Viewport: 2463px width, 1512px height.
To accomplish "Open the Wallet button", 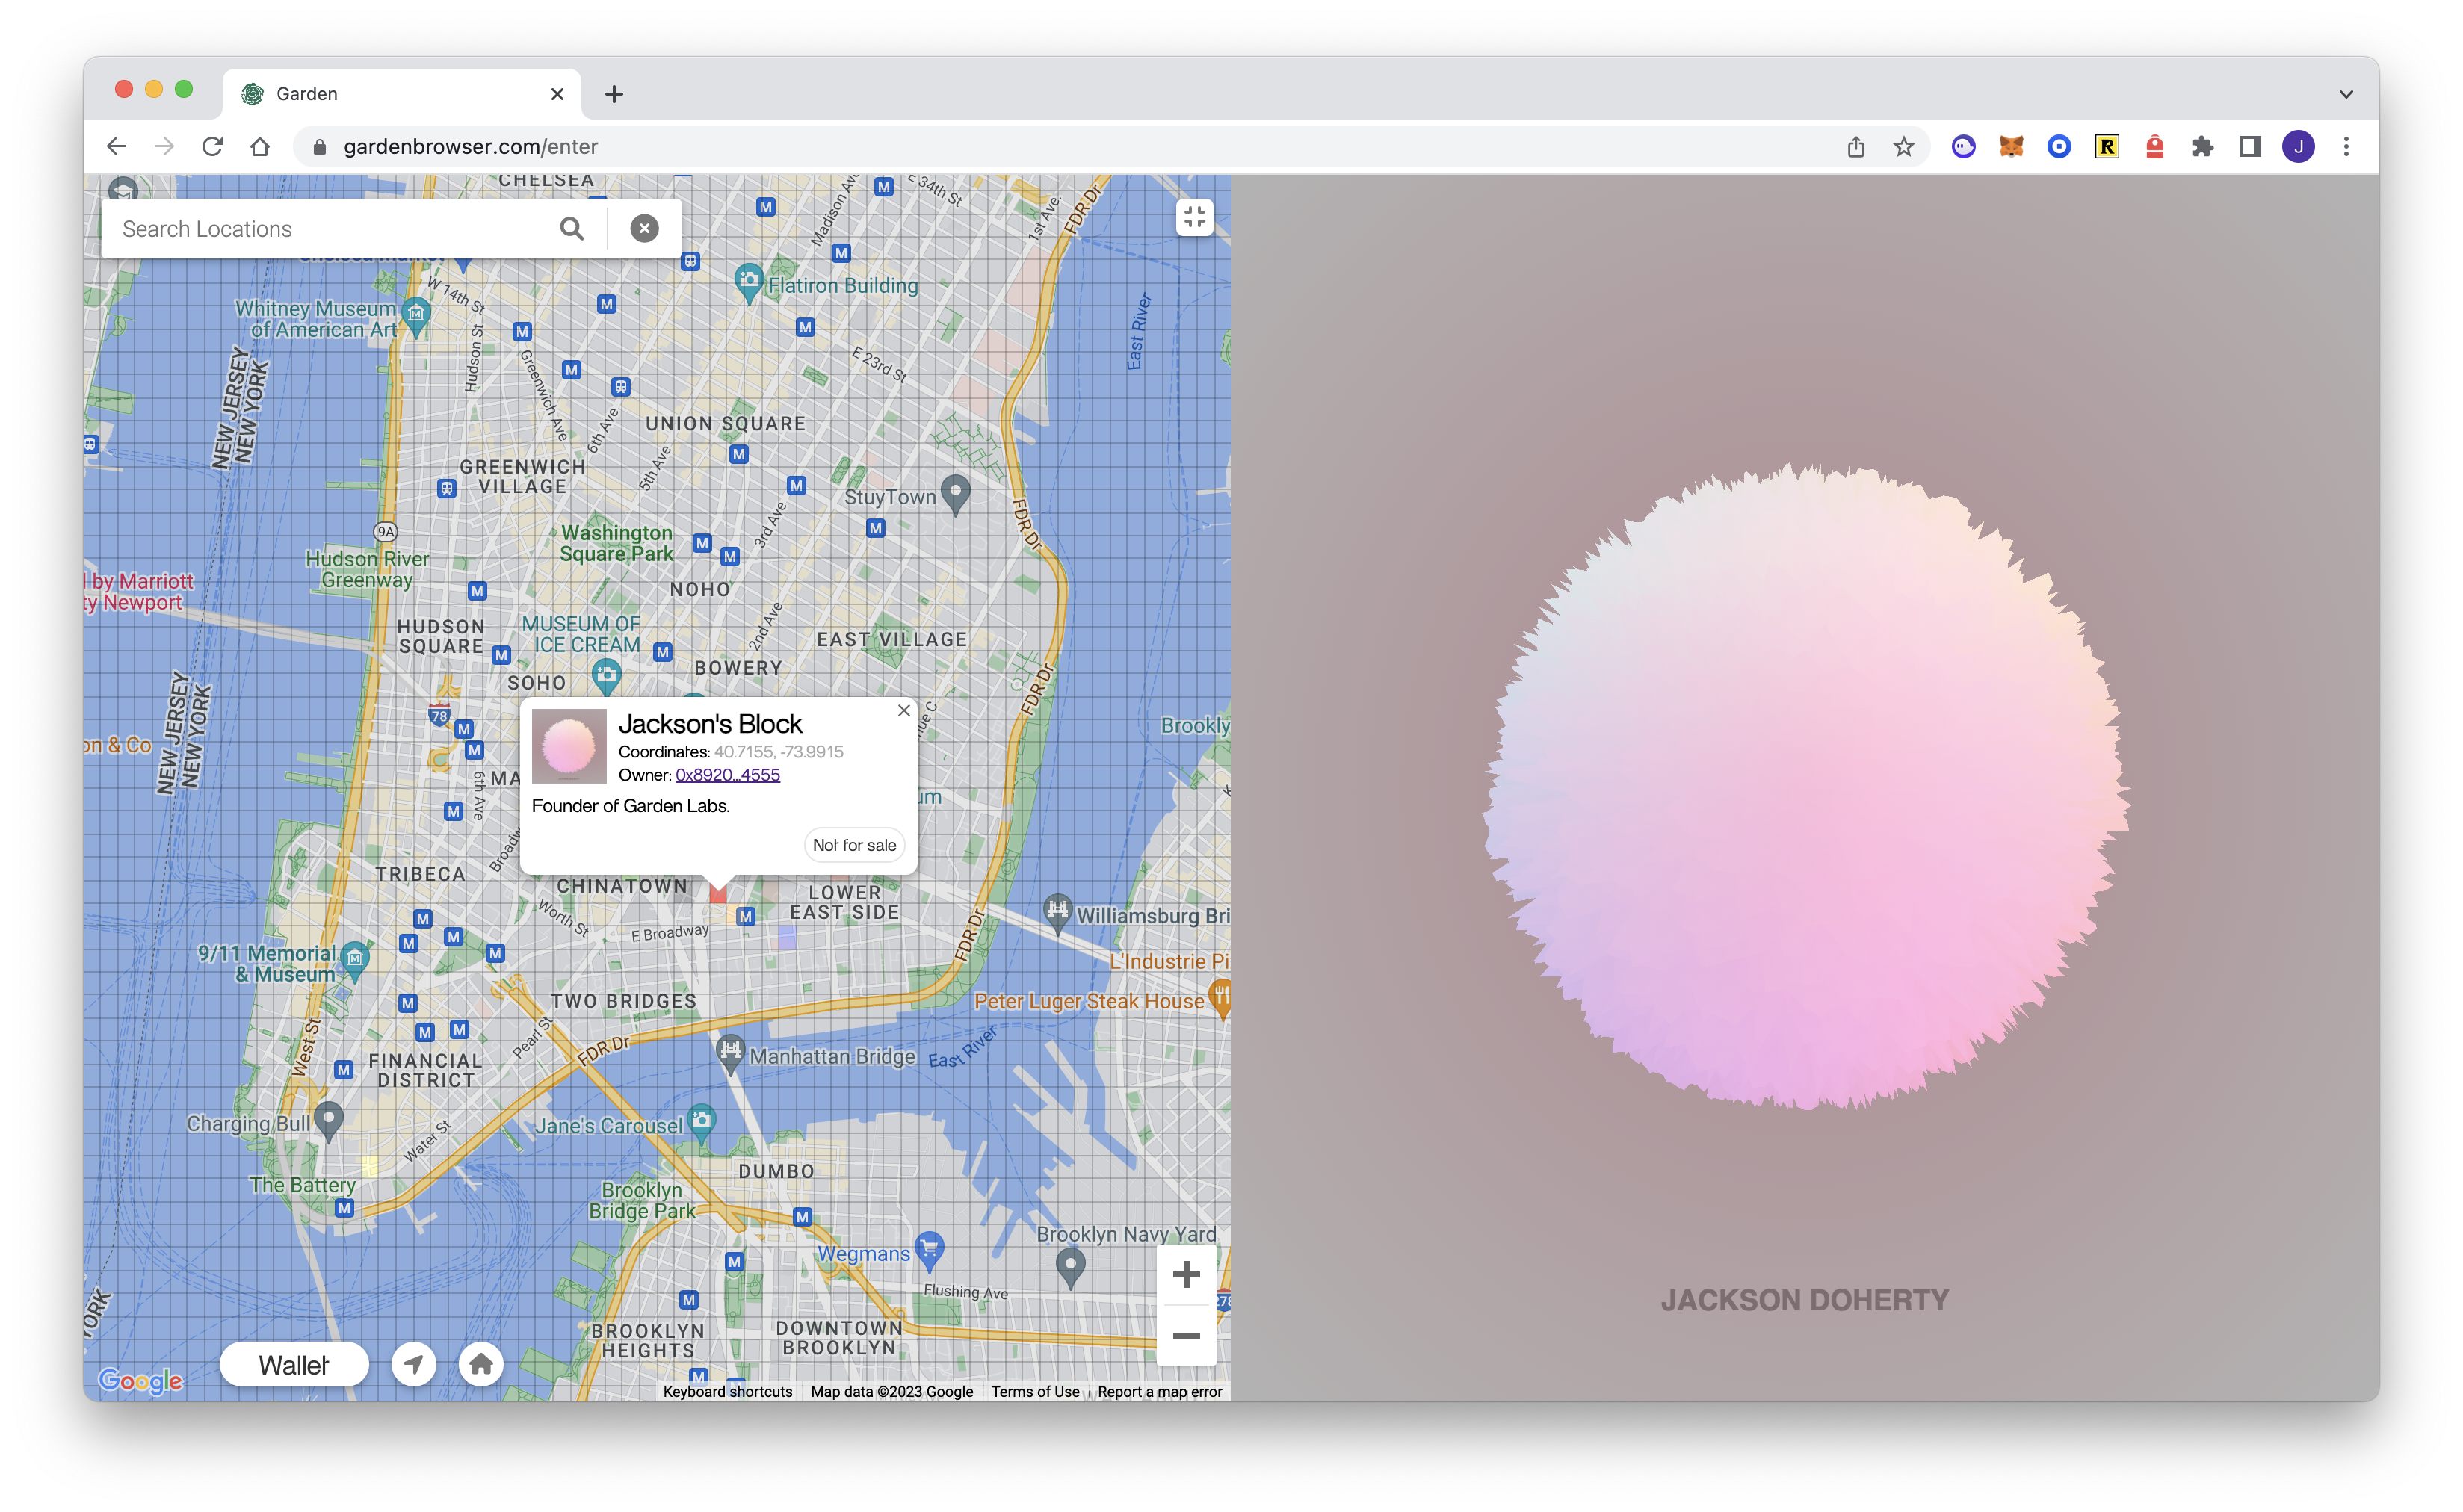I will pyautogui.click(x=294, y=1365).
